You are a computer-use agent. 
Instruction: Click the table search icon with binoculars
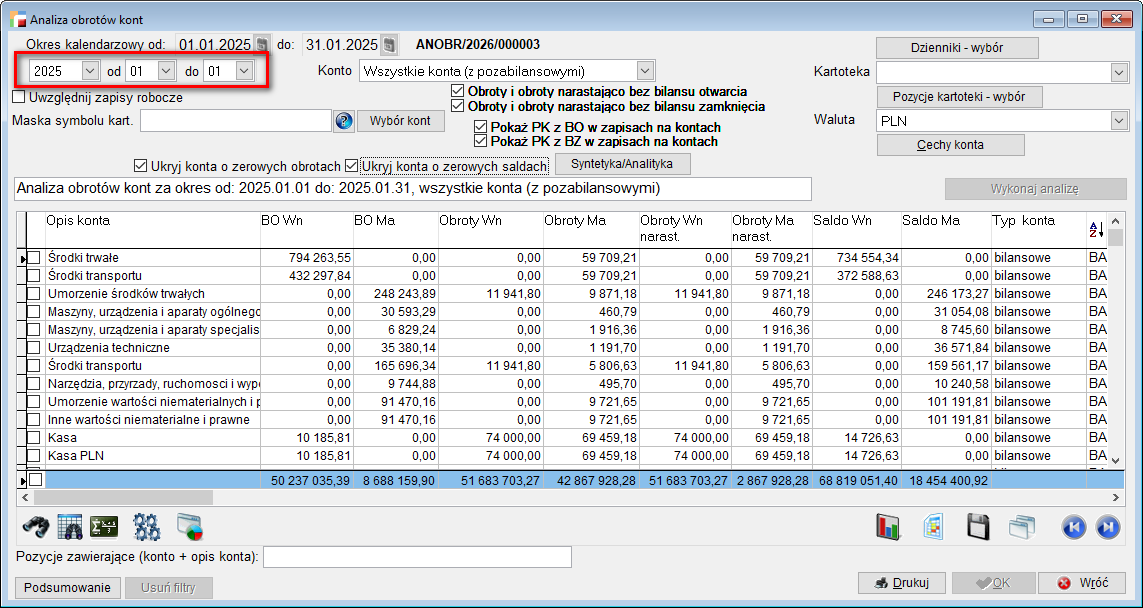[x=69, y=526]
